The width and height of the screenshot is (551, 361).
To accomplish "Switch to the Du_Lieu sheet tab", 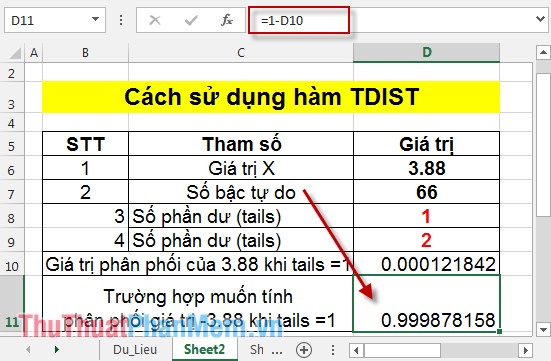I will [135, 350].
